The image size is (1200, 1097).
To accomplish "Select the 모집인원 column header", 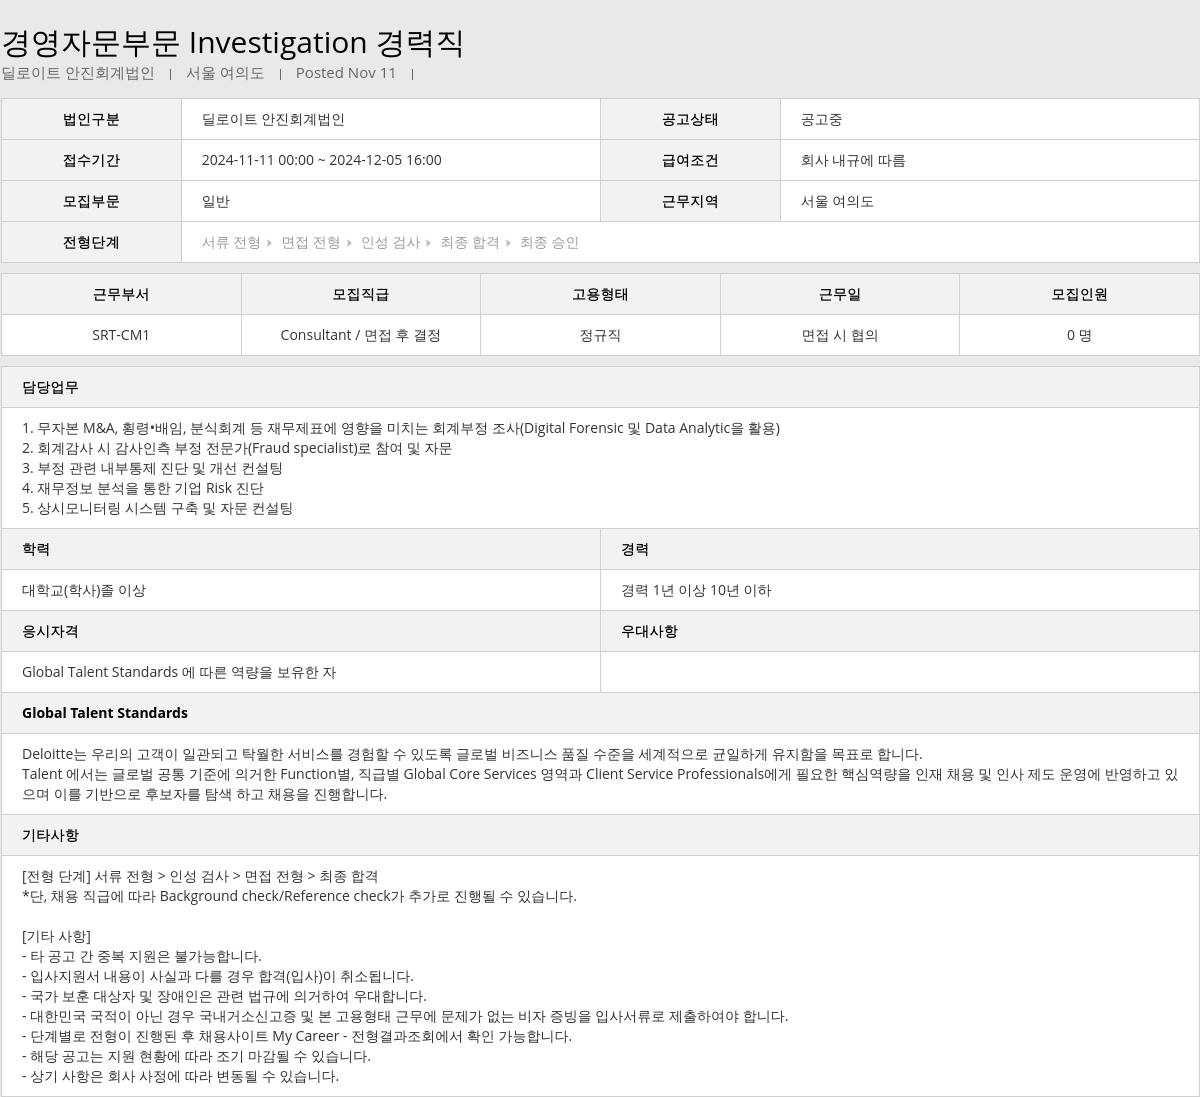I will 1079,294.
